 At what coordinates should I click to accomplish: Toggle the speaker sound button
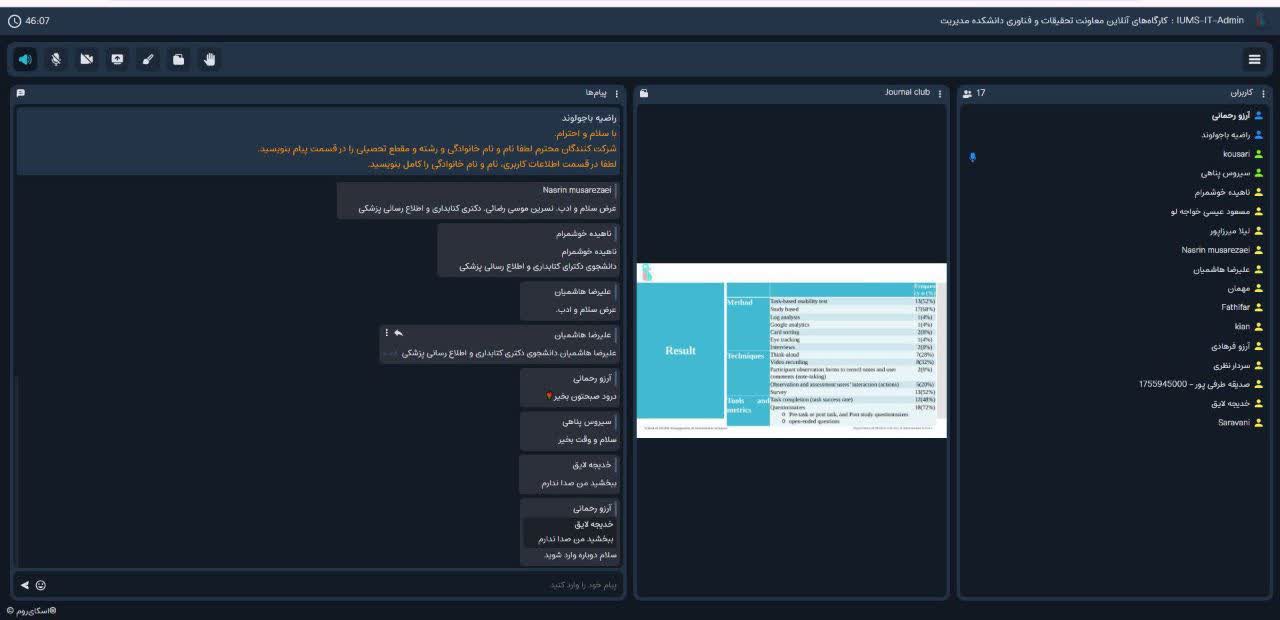click(25, 60)
